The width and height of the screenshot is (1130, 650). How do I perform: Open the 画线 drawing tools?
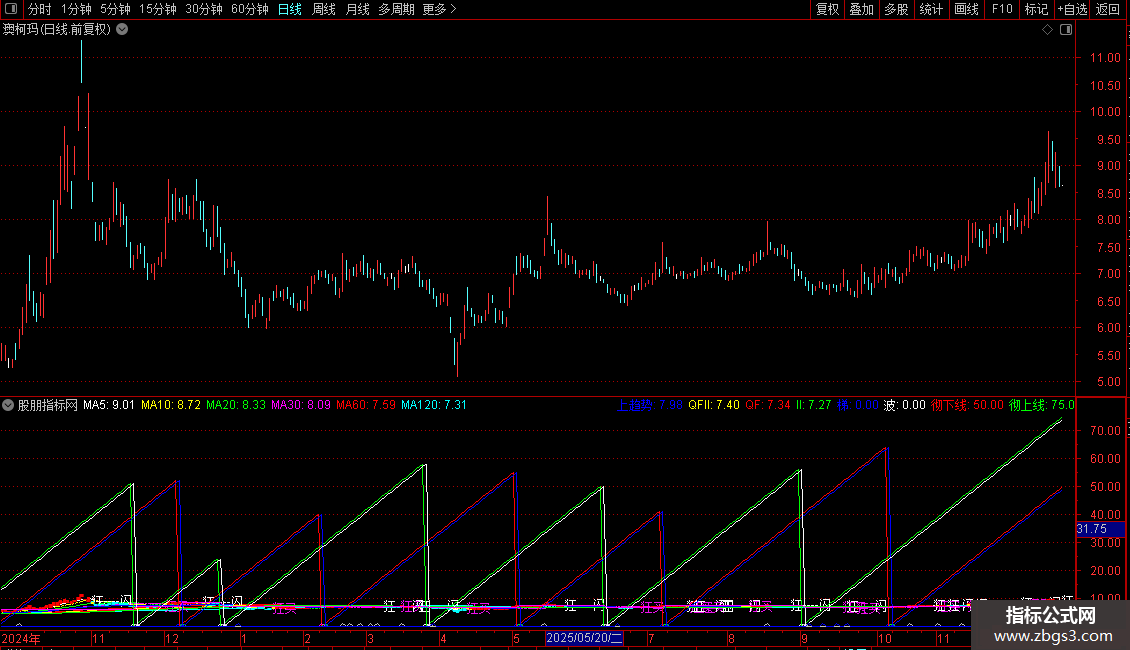click(966, 9)
